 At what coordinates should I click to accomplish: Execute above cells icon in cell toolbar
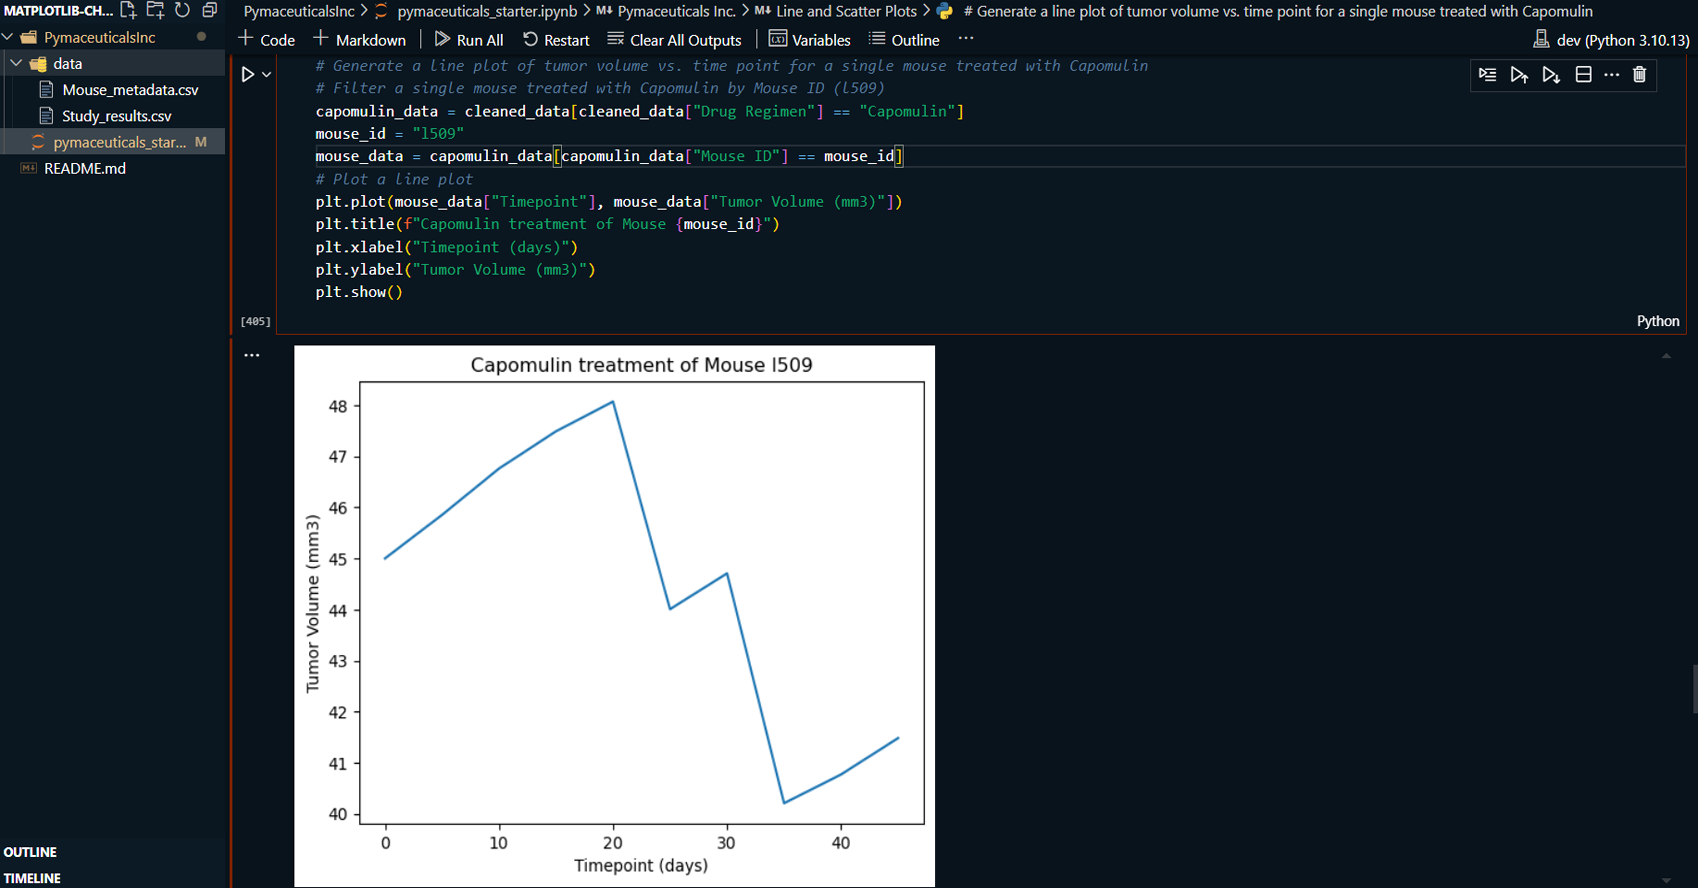click(x=1519, y=75)
